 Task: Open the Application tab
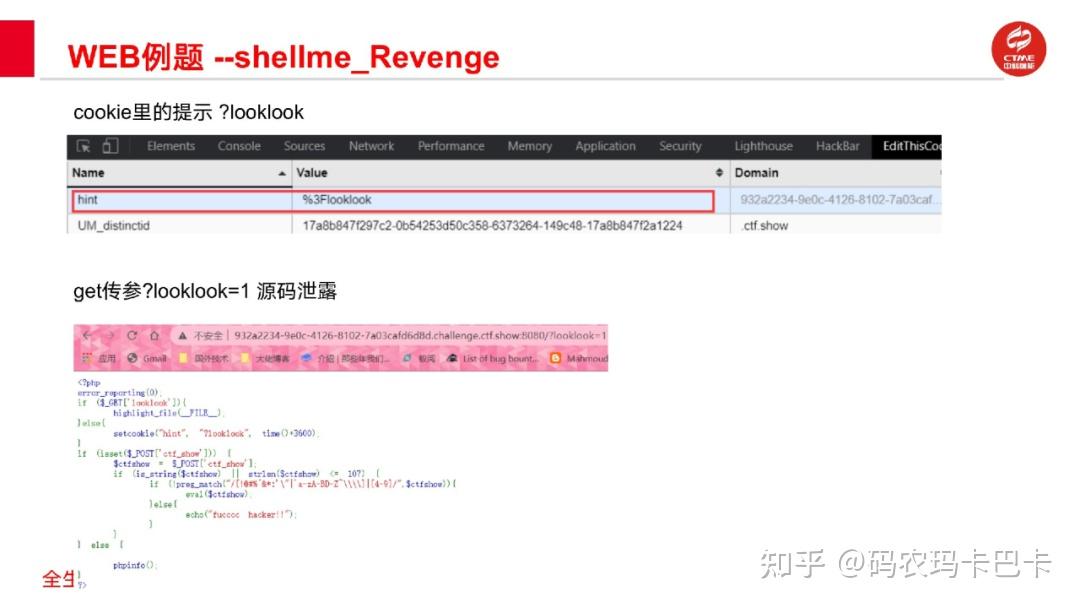[x=605, y=146]
